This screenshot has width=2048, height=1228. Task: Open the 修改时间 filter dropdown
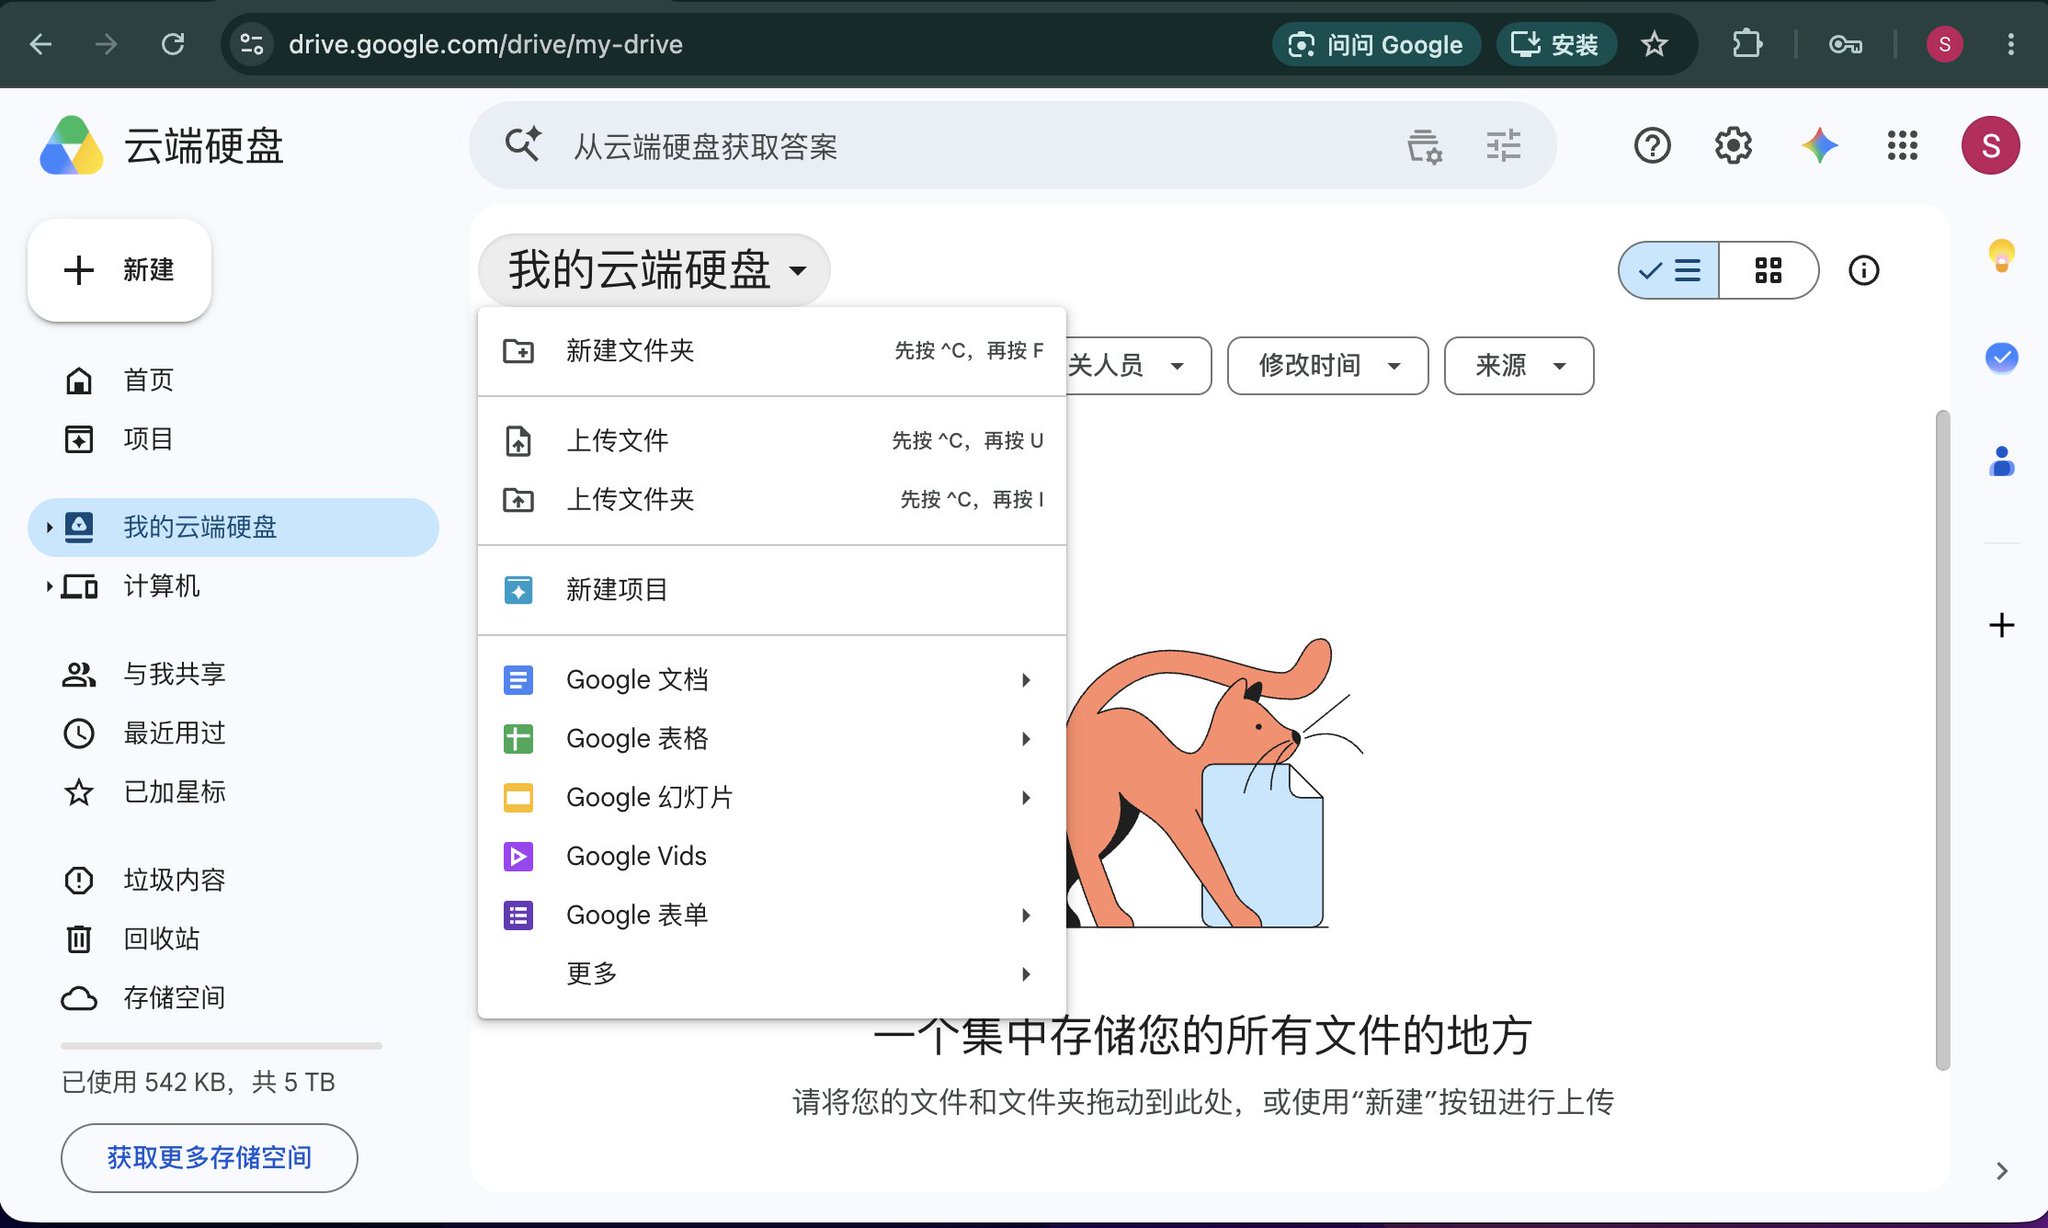(1327, 365)
